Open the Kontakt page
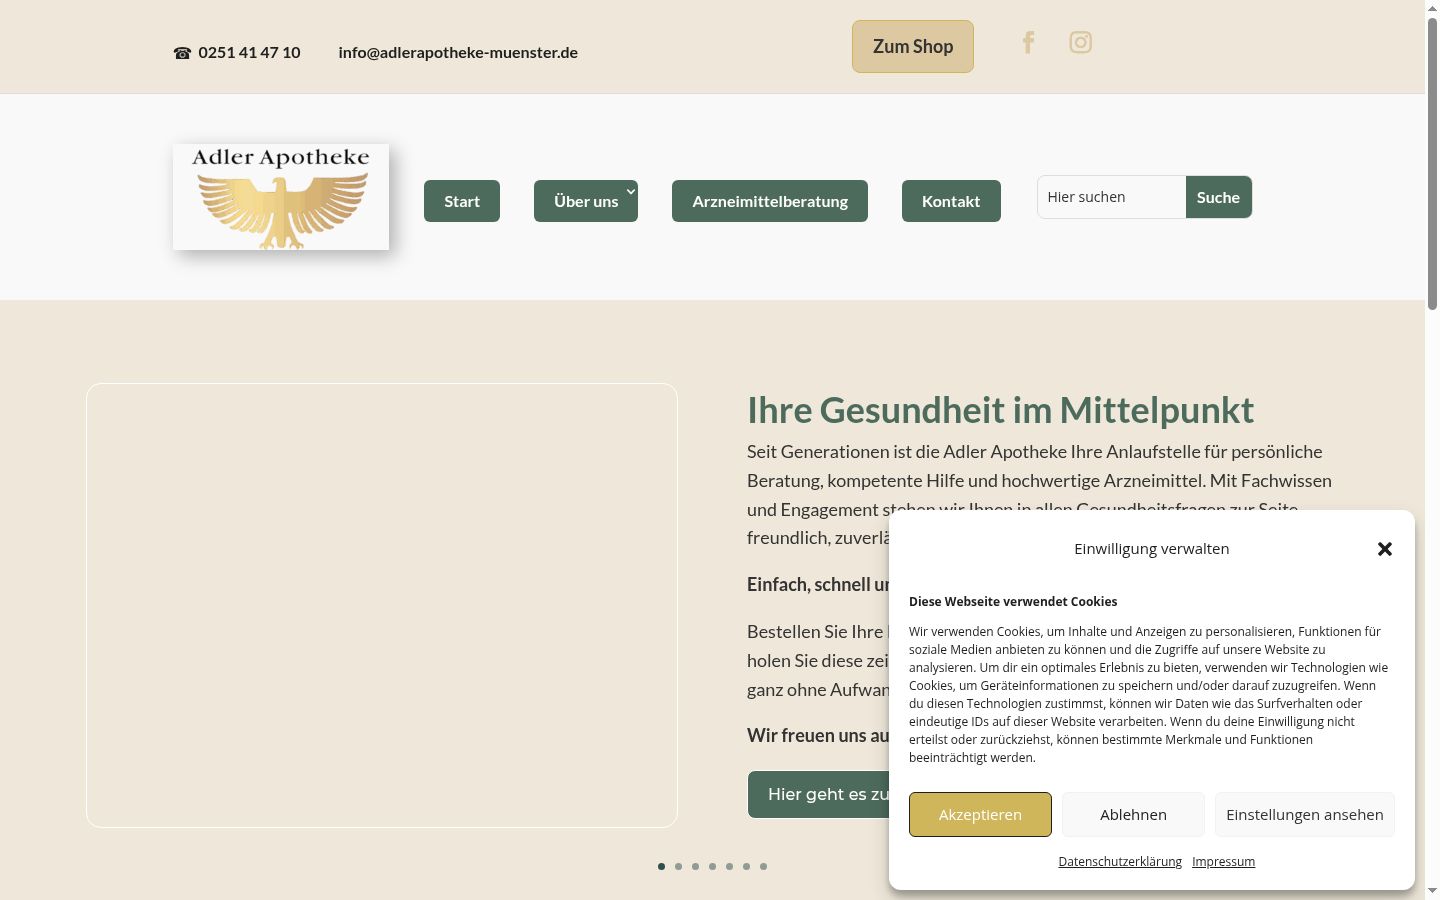1440x900 pixels. tap(951, 201)
